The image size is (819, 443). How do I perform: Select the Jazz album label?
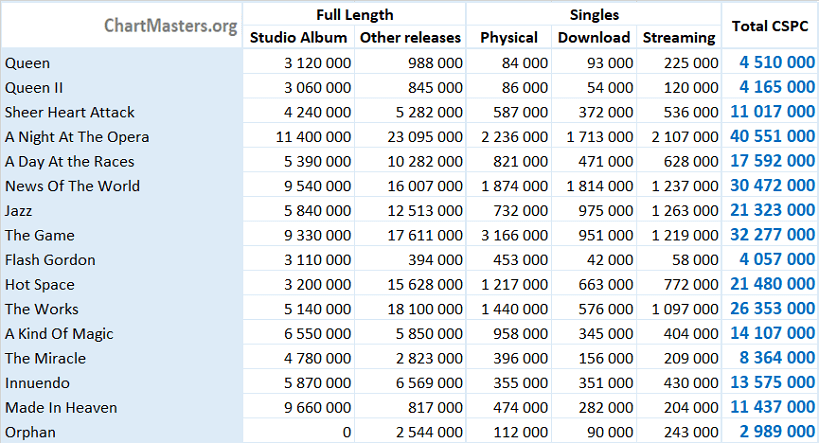click(x=18, y=211)
